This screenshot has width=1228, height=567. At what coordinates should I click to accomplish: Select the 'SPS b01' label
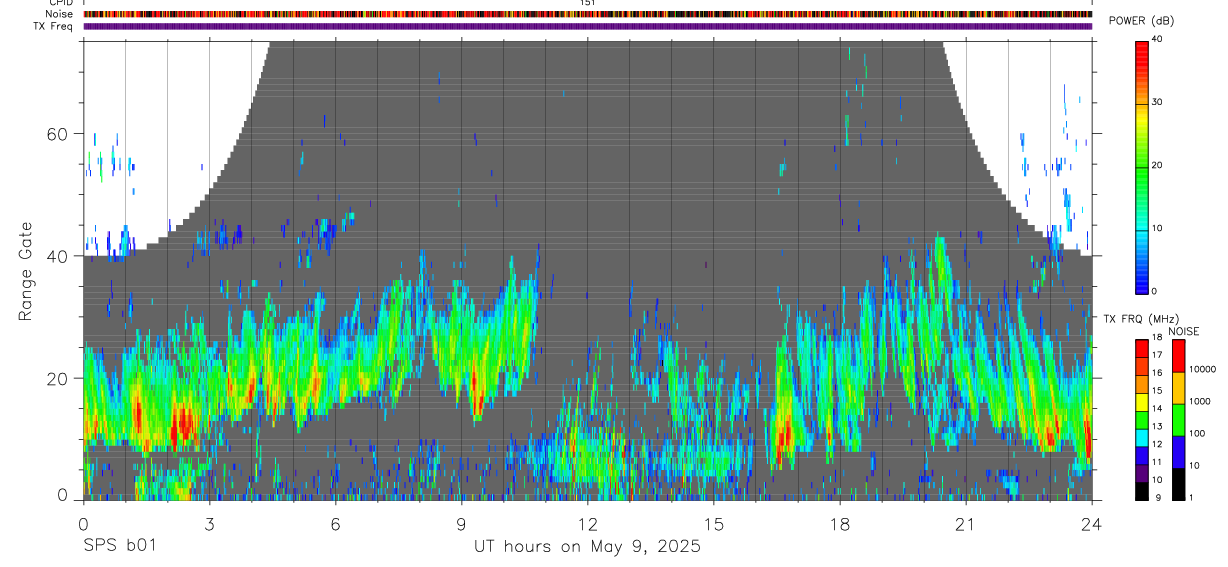click(119, 547)
